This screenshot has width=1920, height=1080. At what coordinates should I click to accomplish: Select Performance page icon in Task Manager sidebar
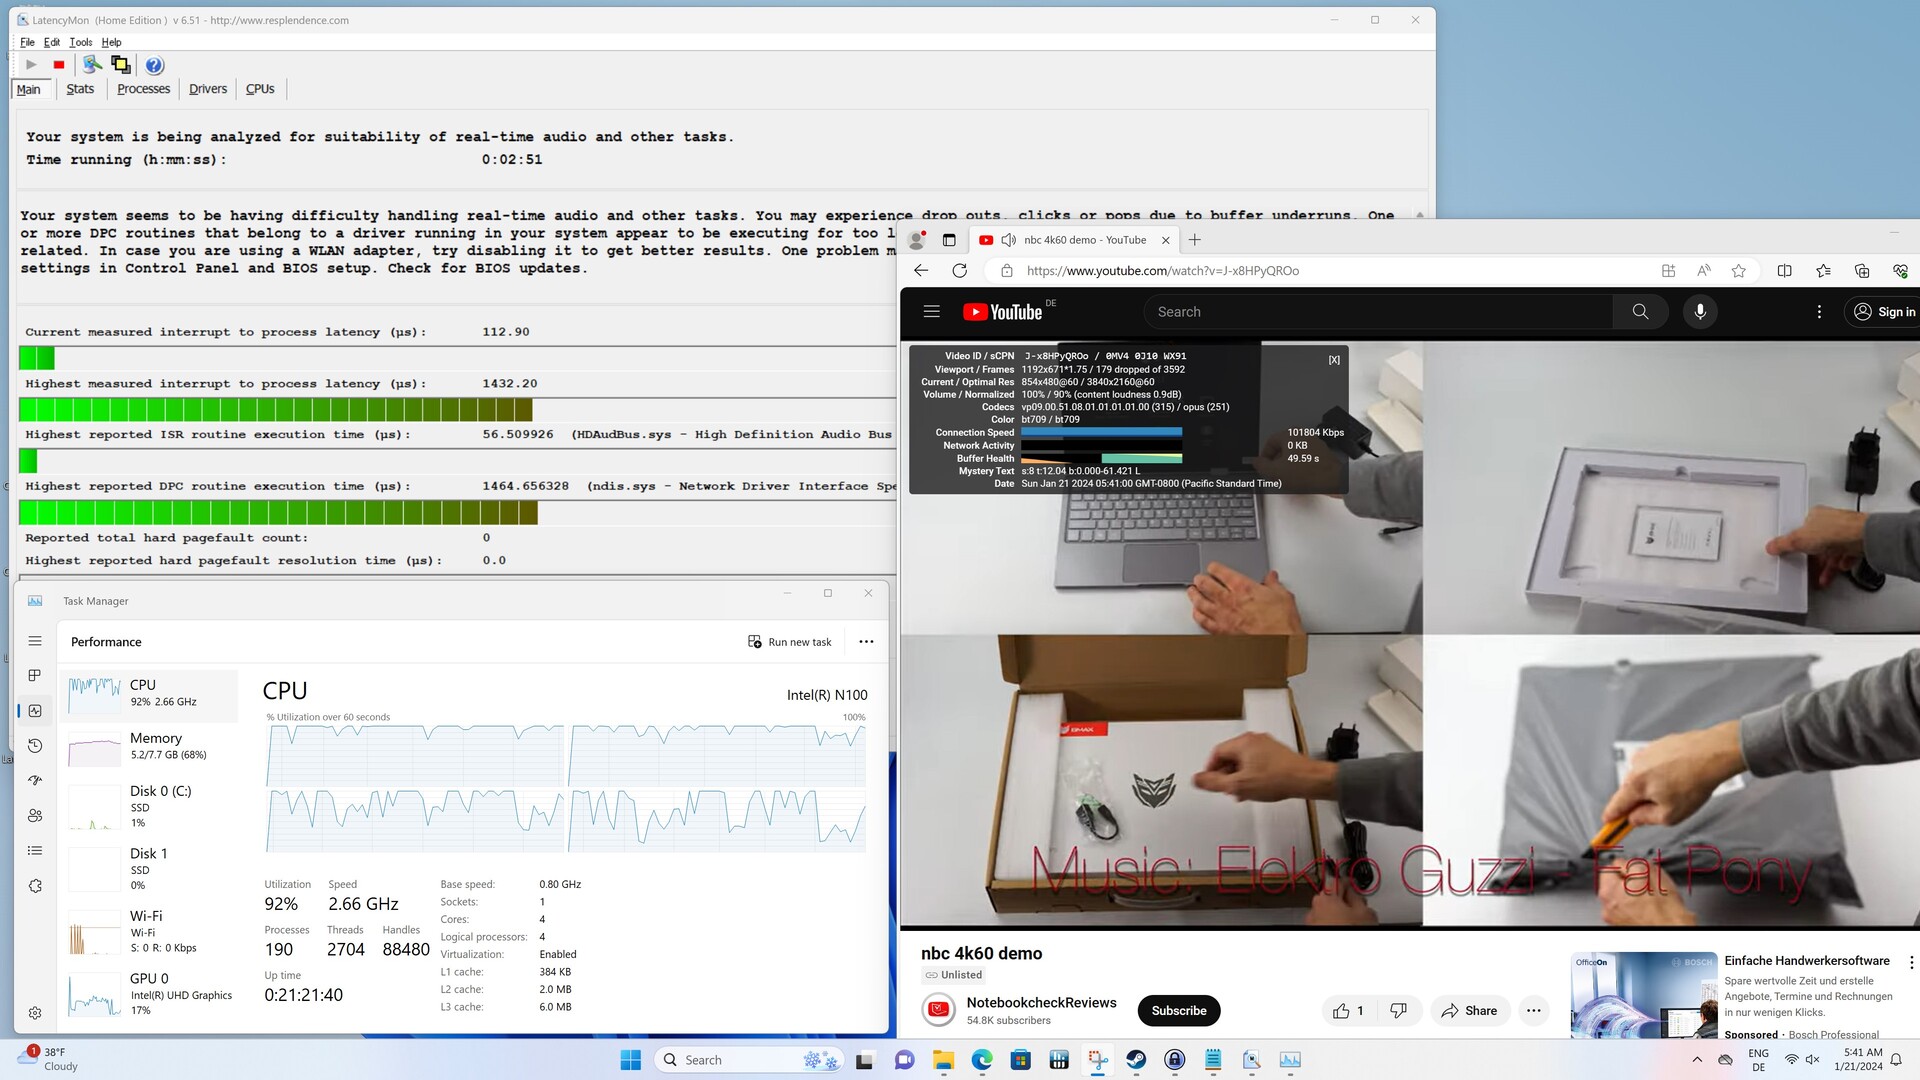click(x=35, y=711)
